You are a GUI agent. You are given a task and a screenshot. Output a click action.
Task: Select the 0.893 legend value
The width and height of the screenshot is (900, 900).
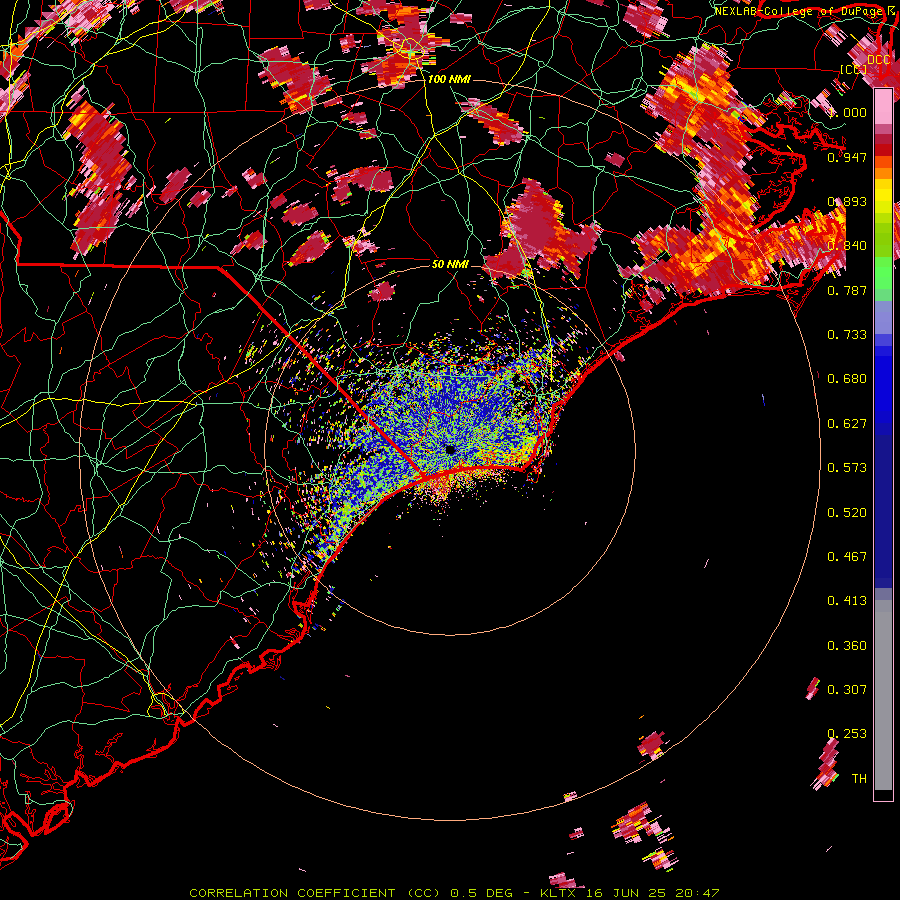click(847, 201)
